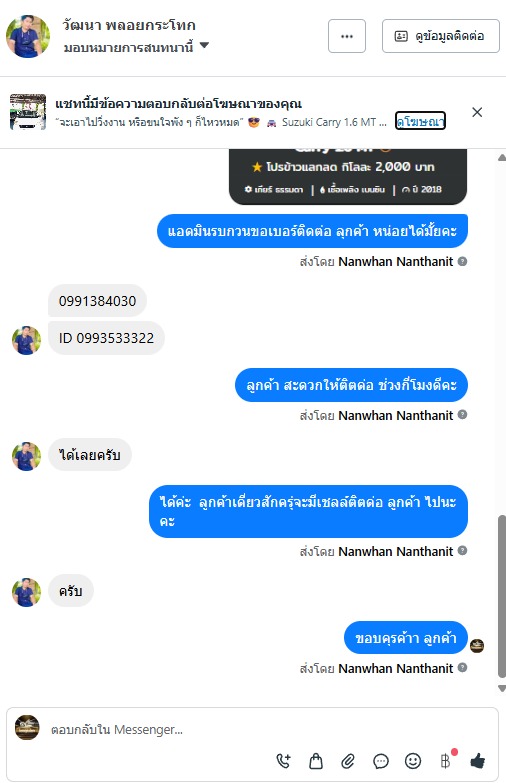Screen dimensions: 506x783
Task: Open saved replies speech bubble icon
Action: coord(381,761)
